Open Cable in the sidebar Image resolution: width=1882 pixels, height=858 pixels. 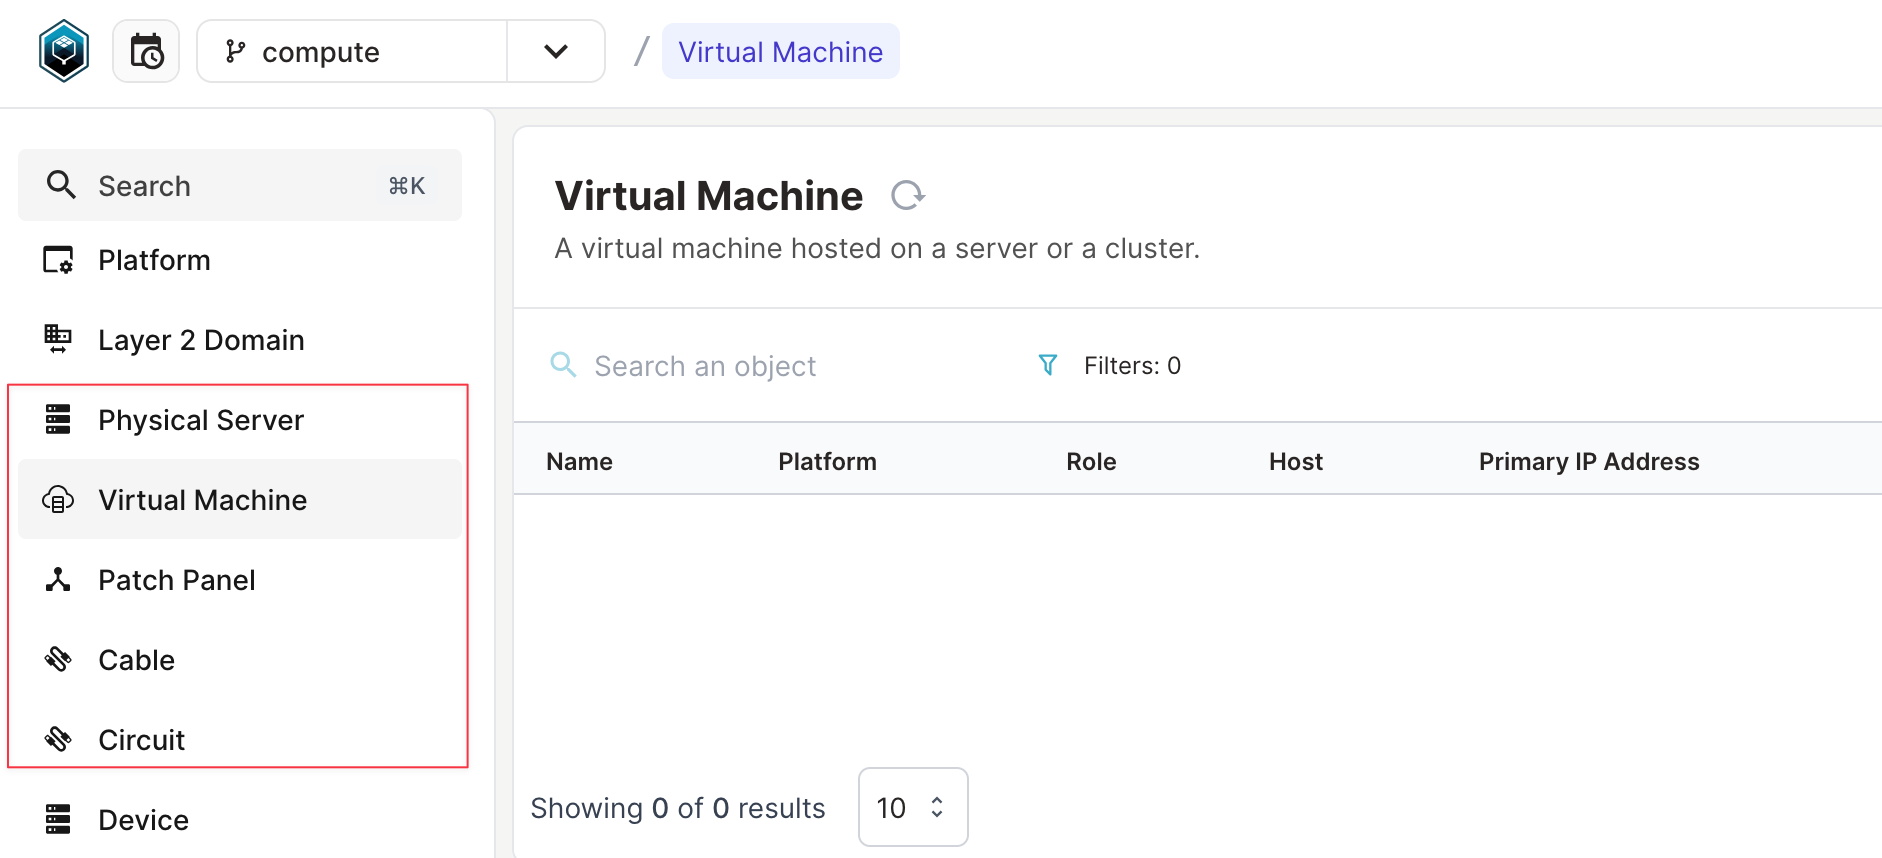pos(240,660)
